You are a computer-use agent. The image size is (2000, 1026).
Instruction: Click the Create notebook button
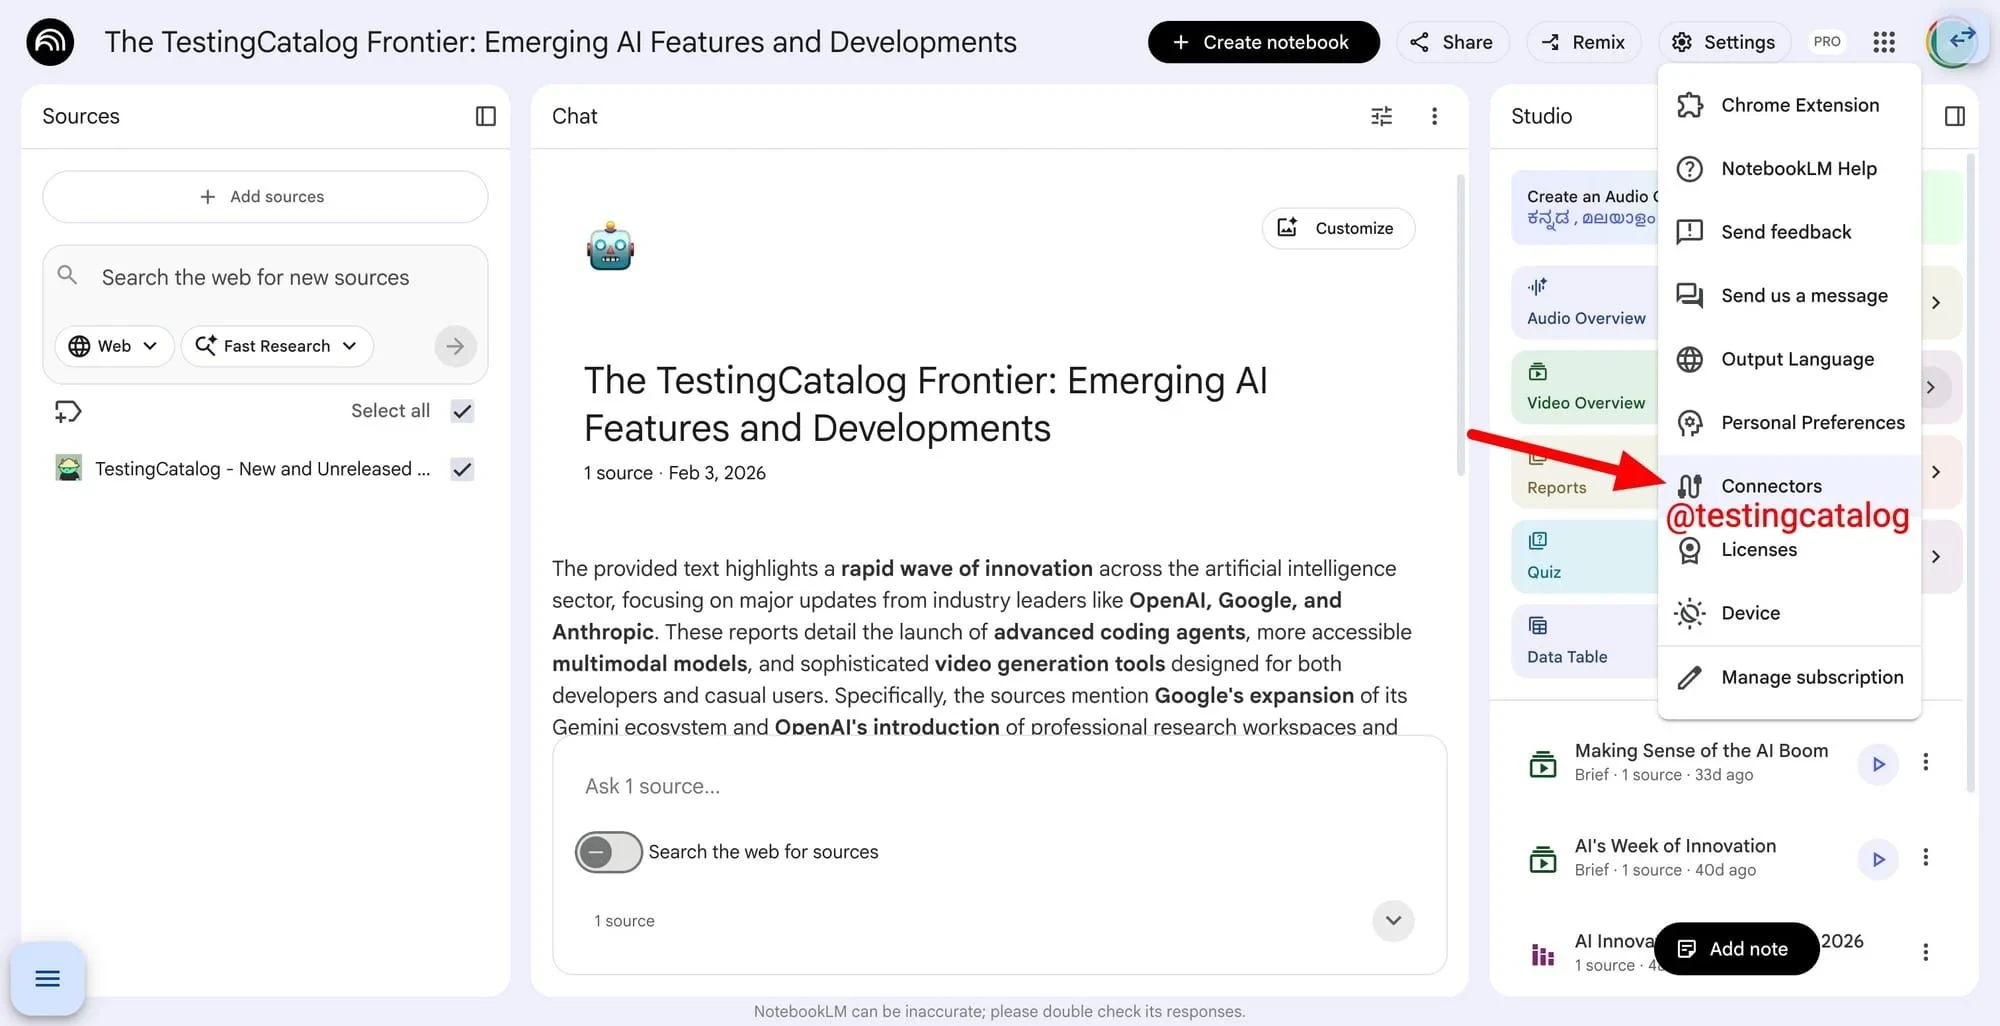coord(1263,42)
